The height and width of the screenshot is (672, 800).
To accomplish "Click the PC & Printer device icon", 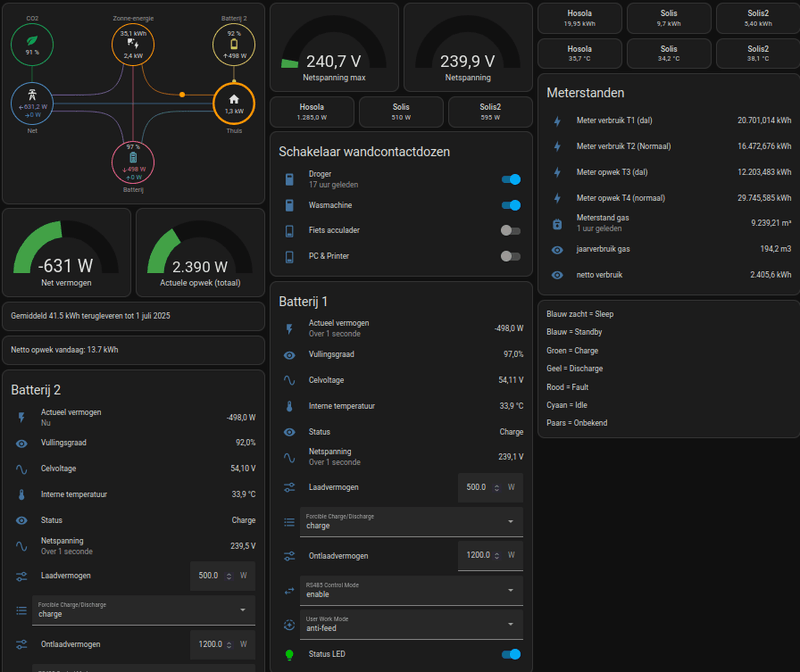I will (x=289, y=256).
